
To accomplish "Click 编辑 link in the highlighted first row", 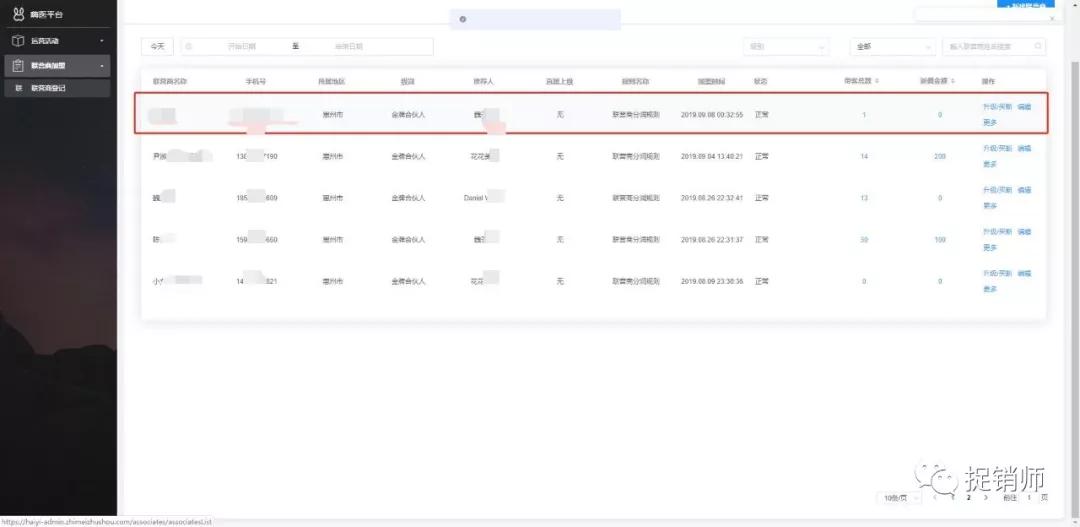I will tap(1024, 106).
